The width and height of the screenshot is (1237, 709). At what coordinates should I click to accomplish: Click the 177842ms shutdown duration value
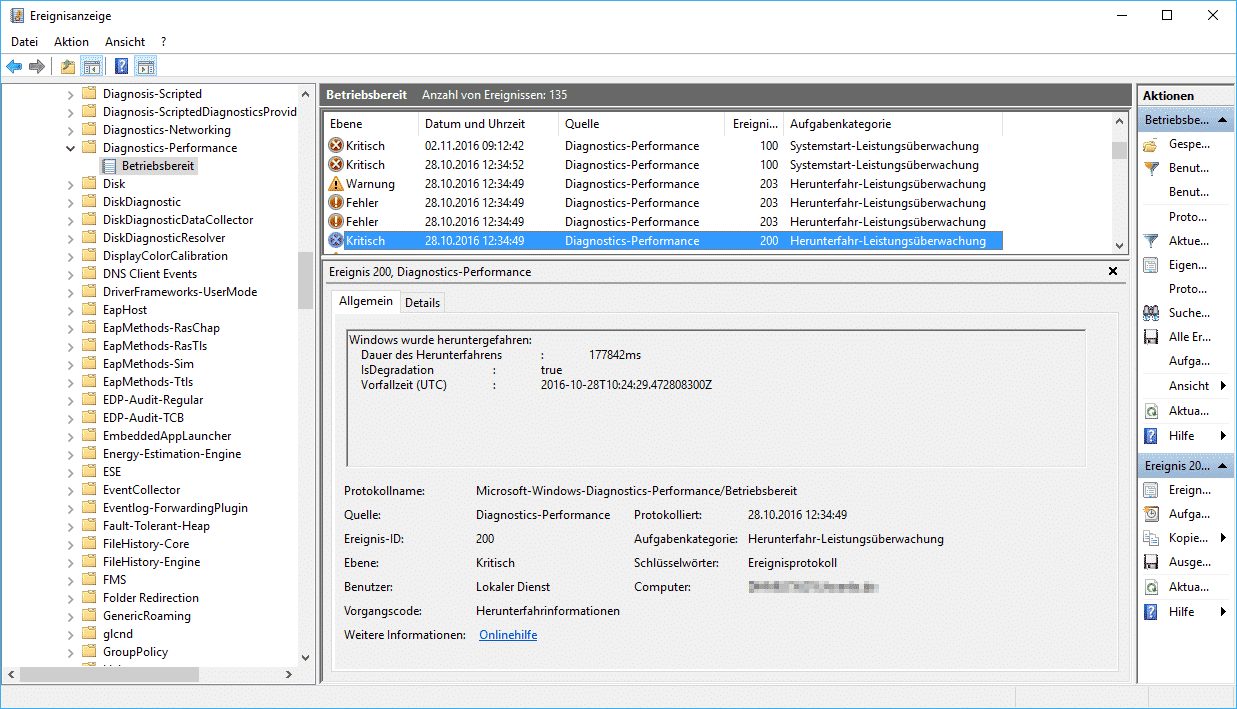(x=615, y=355)
